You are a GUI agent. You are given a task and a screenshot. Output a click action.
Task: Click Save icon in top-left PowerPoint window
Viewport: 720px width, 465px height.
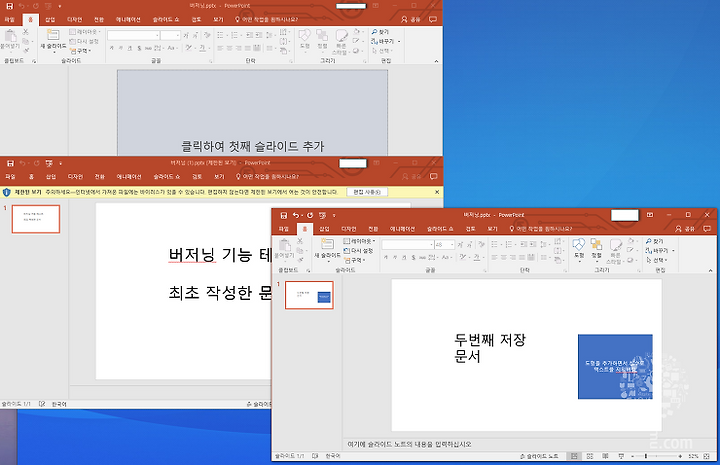9,6
